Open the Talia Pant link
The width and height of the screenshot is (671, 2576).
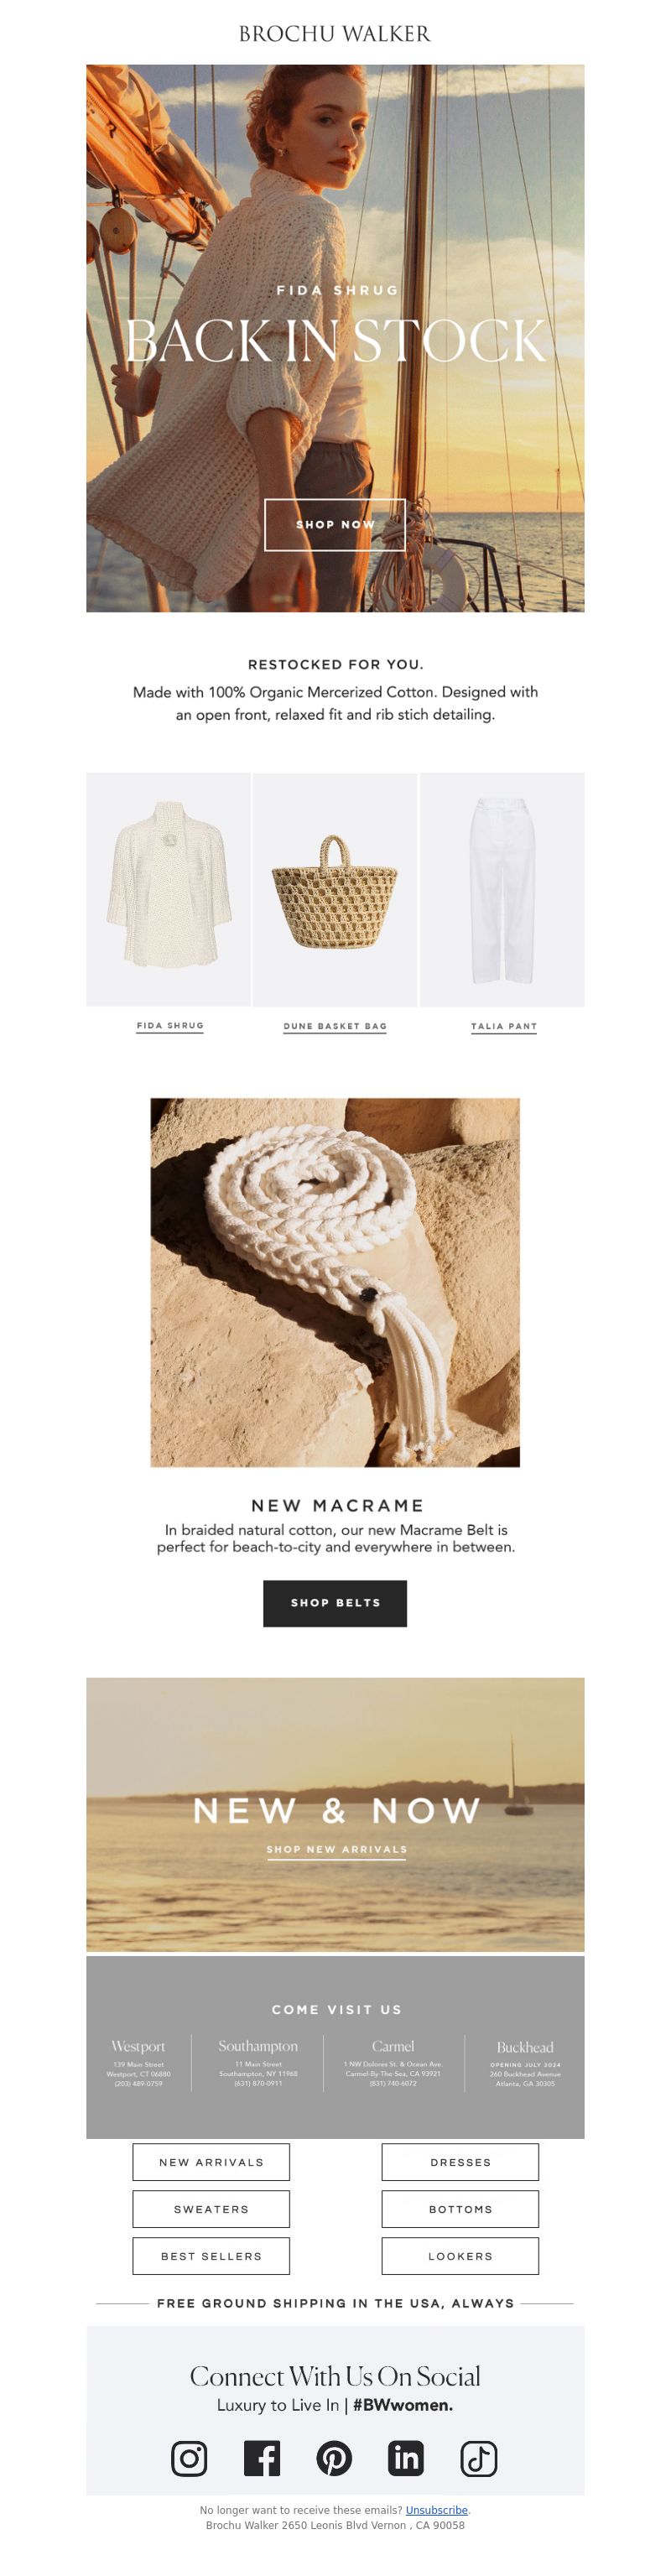[504, 1026]
